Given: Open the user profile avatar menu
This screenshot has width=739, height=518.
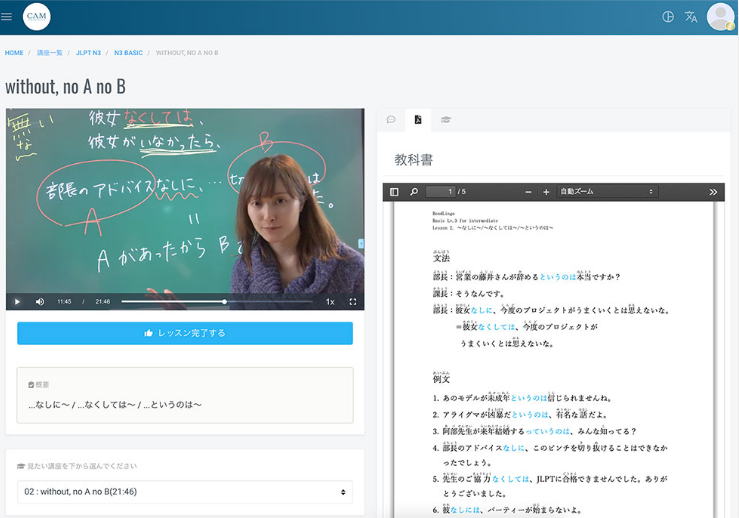Looking at the screenshot, I should 720,17.
